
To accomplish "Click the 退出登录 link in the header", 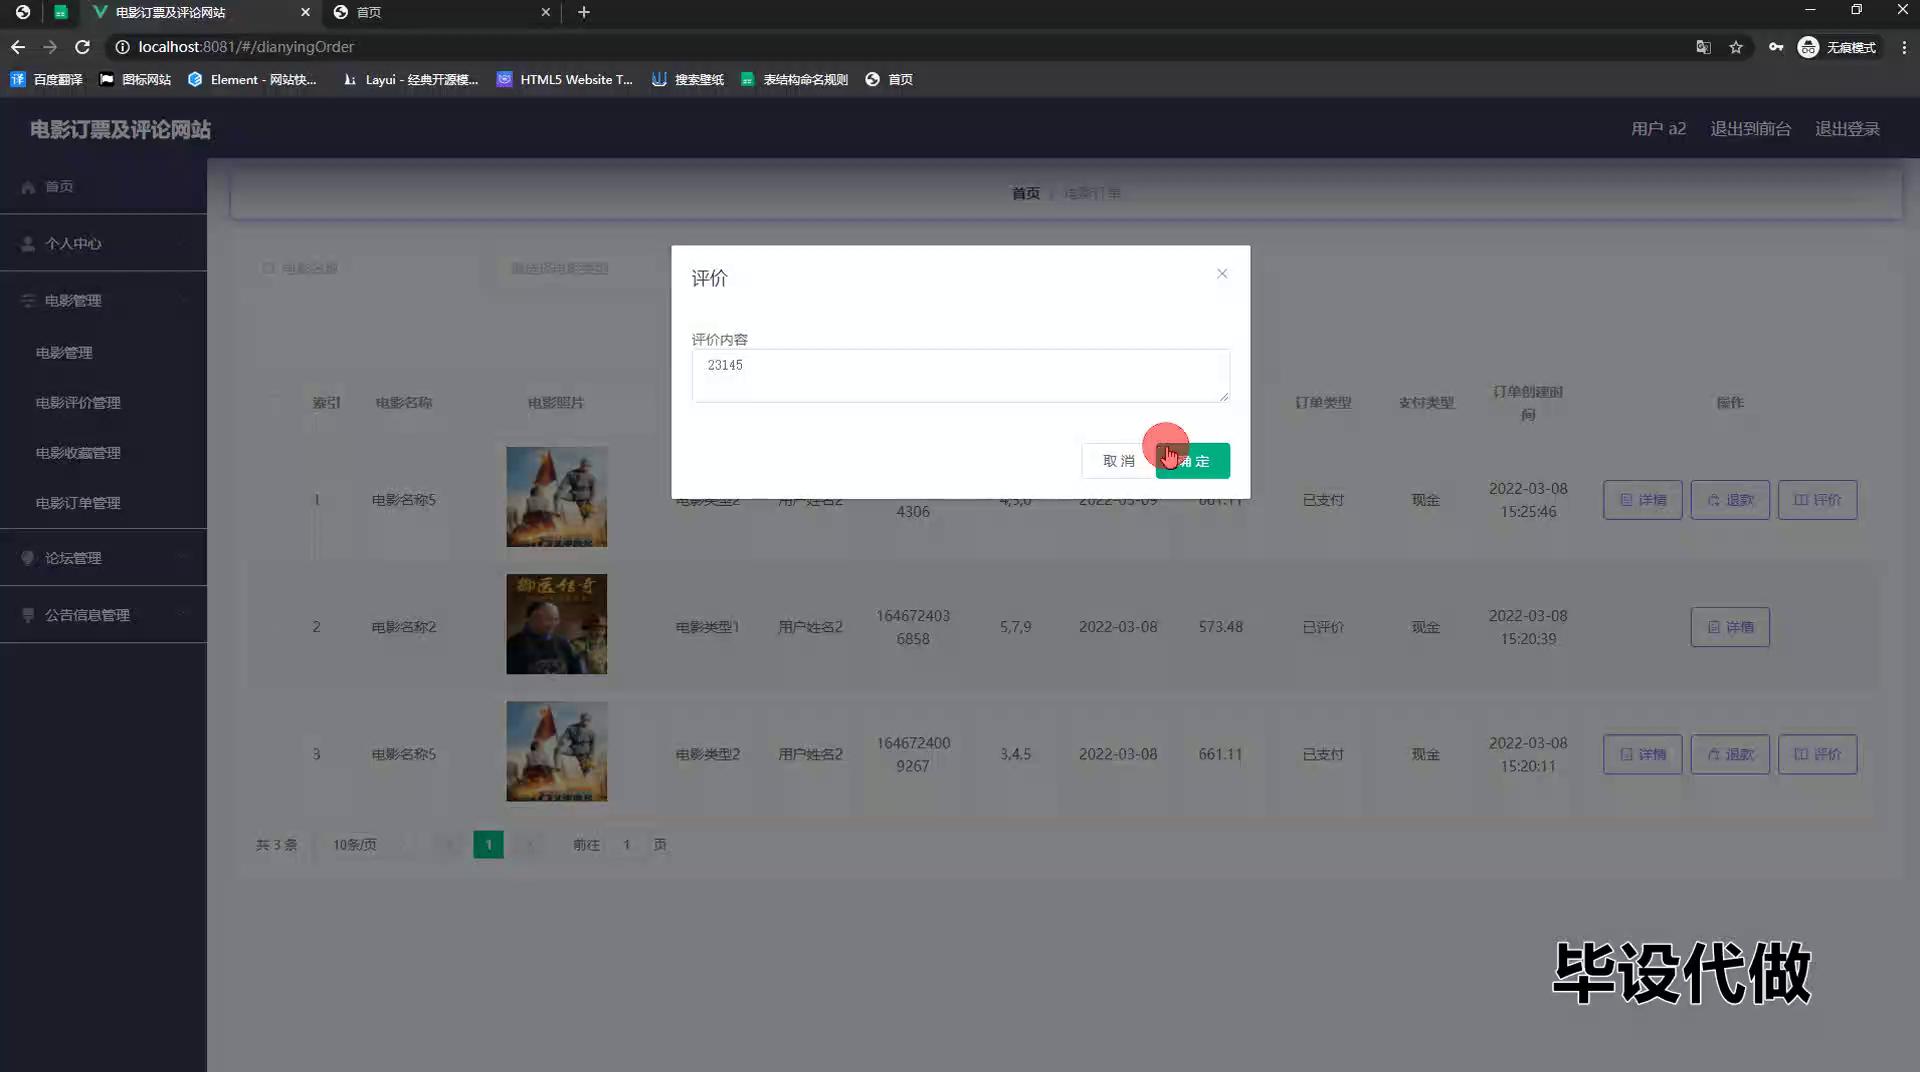I will click(x=1847, y=129).
